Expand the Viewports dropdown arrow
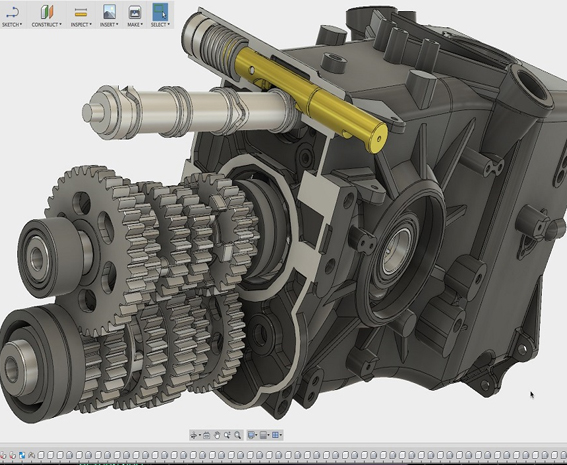Viewport: 567px width, 465px height. 281,435
